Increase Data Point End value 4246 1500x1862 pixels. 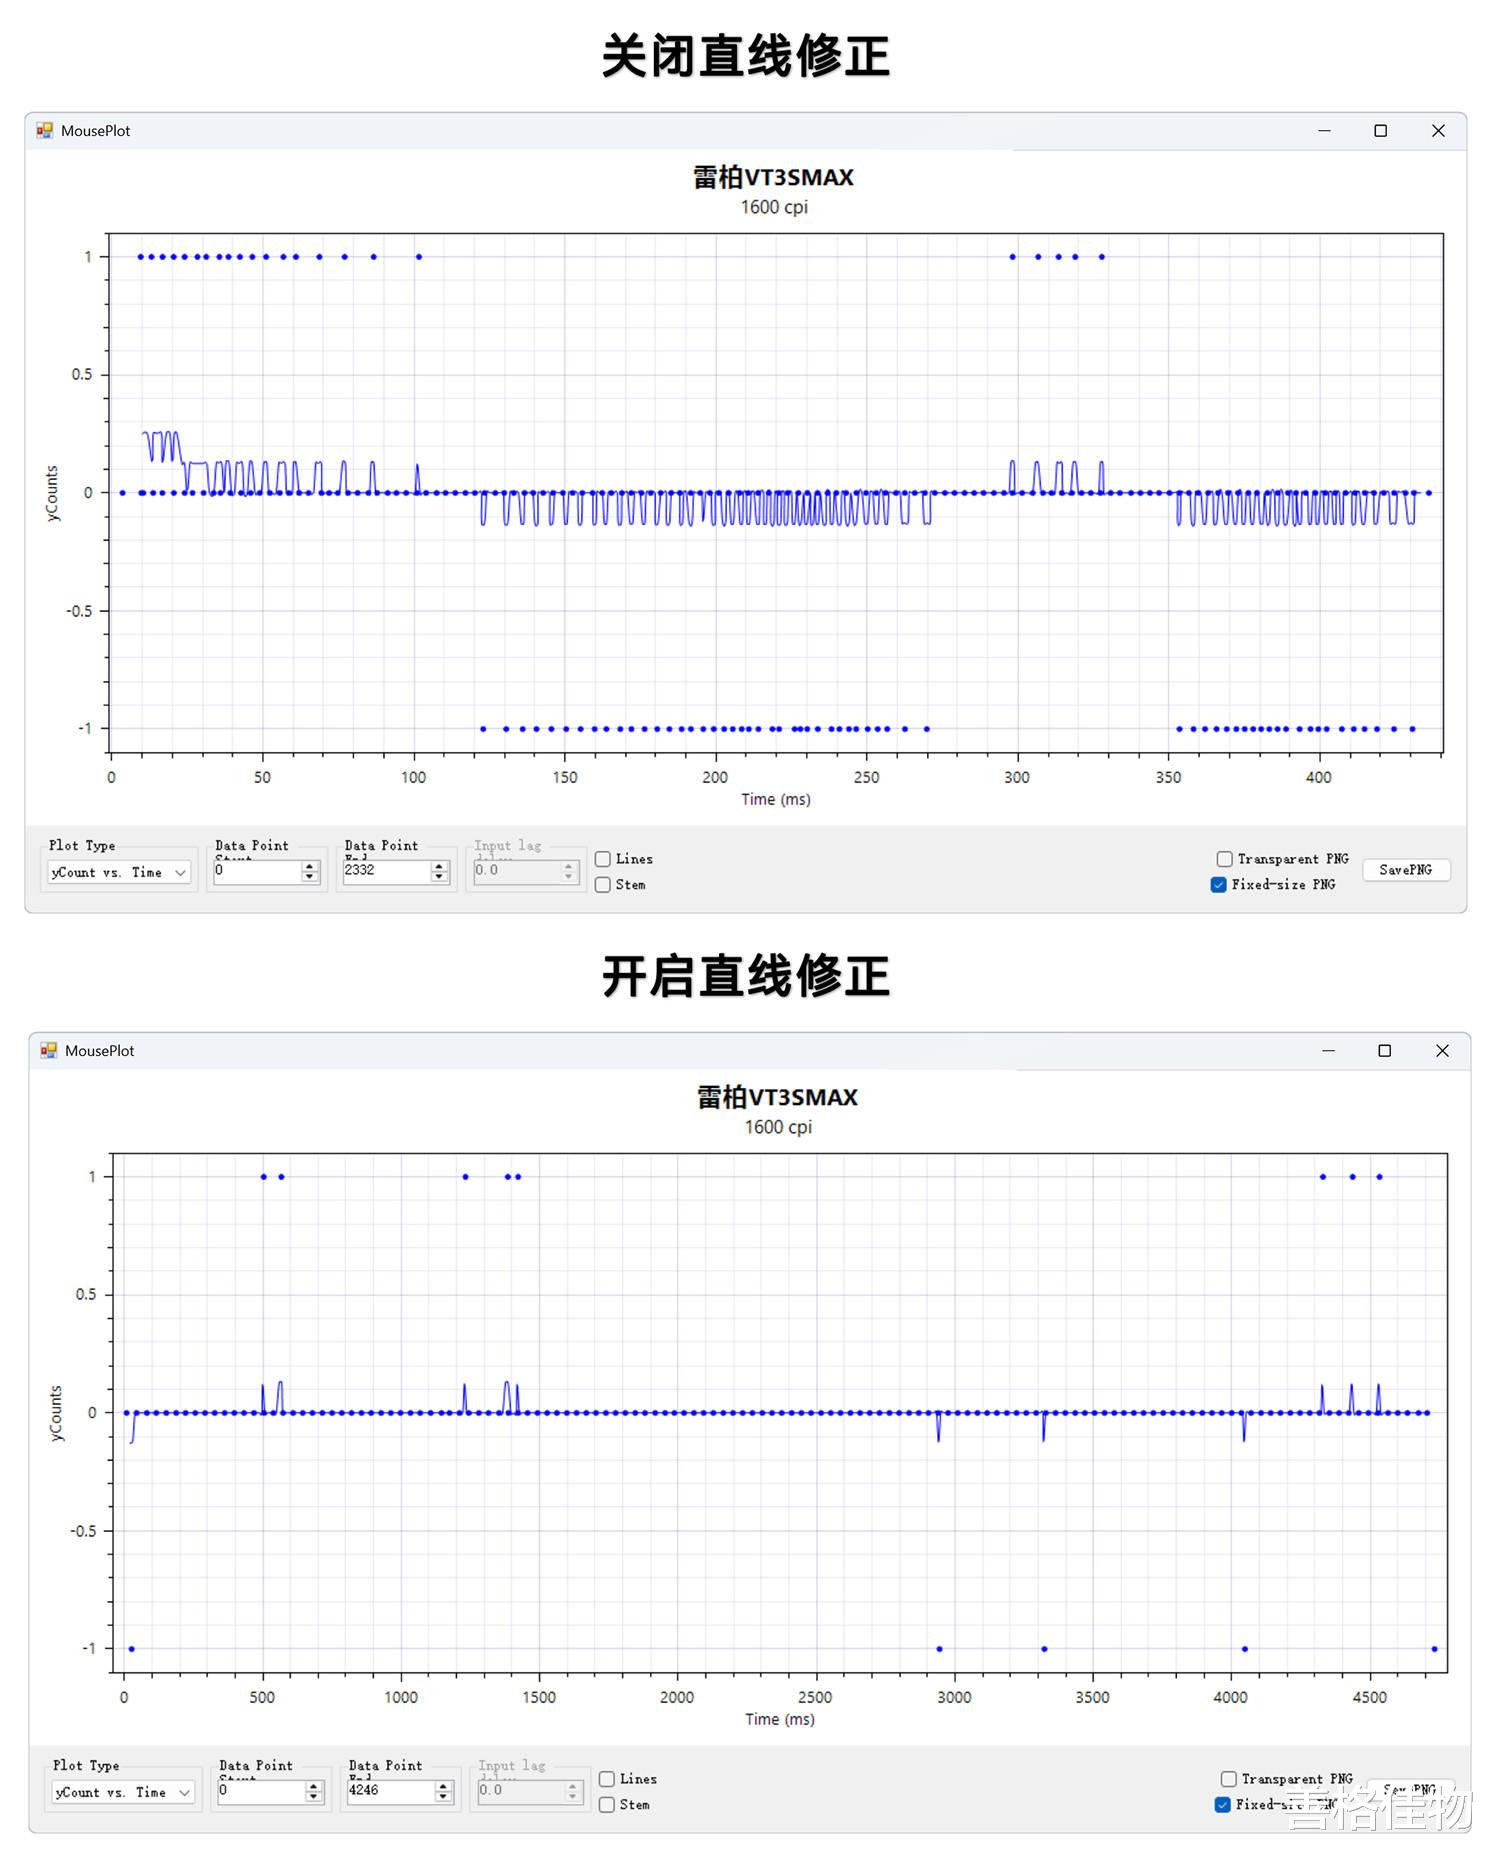coord(443,1786)
